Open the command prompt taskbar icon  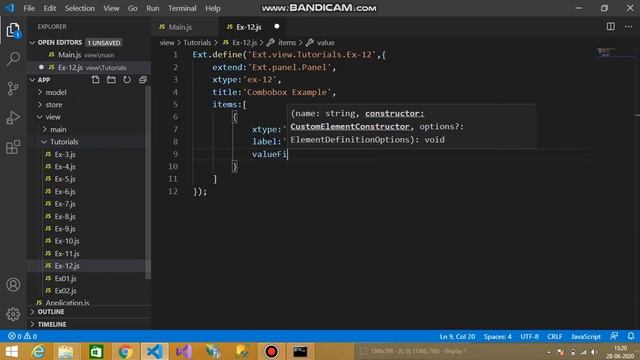pos(300,352)
